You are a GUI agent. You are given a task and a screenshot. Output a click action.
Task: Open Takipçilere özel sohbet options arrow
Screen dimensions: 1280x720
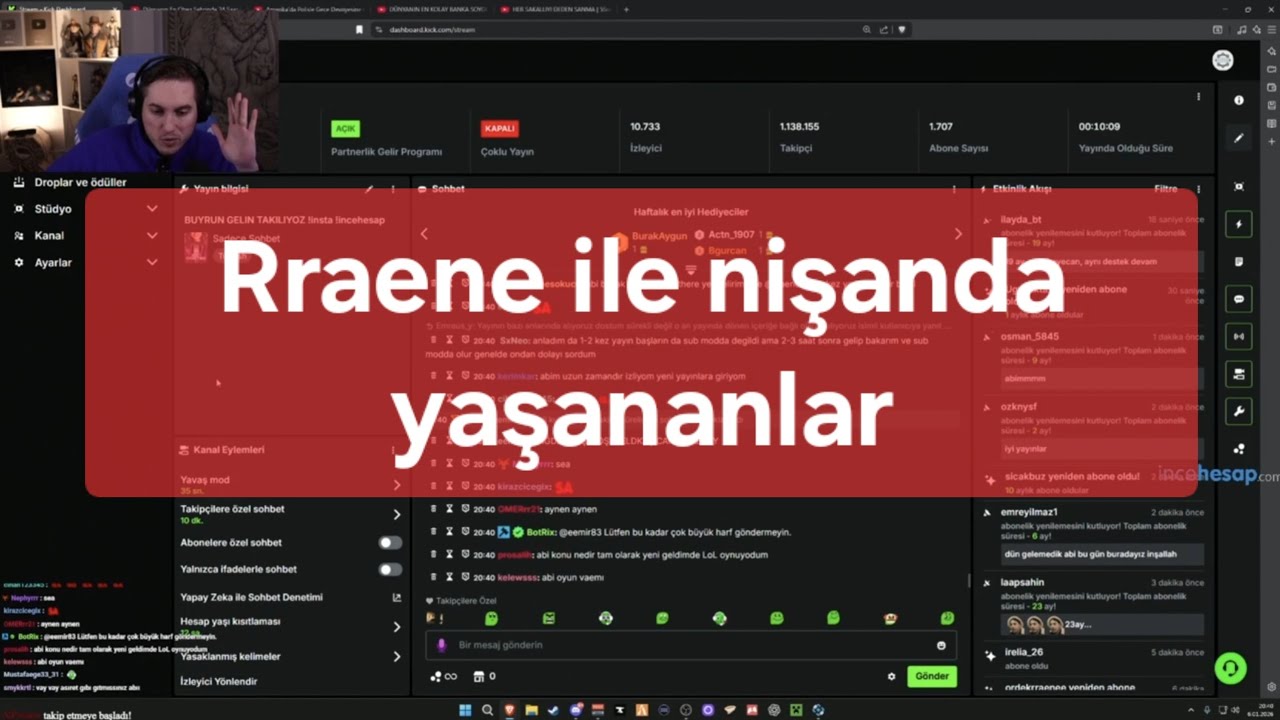click(x=397, y=514)
